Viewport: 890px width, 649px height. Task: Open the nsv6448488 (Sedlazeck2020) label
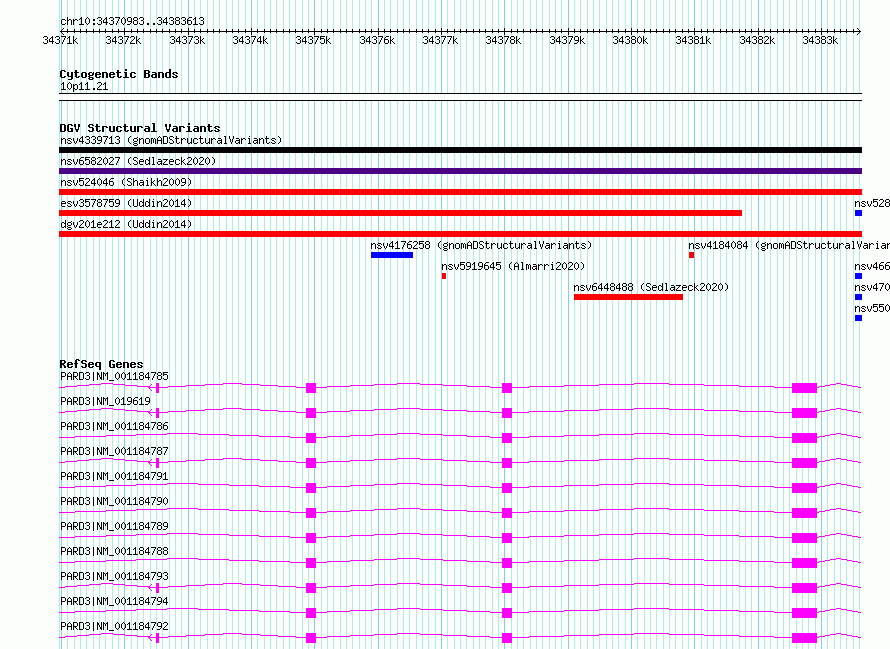[x=651, y=287]
